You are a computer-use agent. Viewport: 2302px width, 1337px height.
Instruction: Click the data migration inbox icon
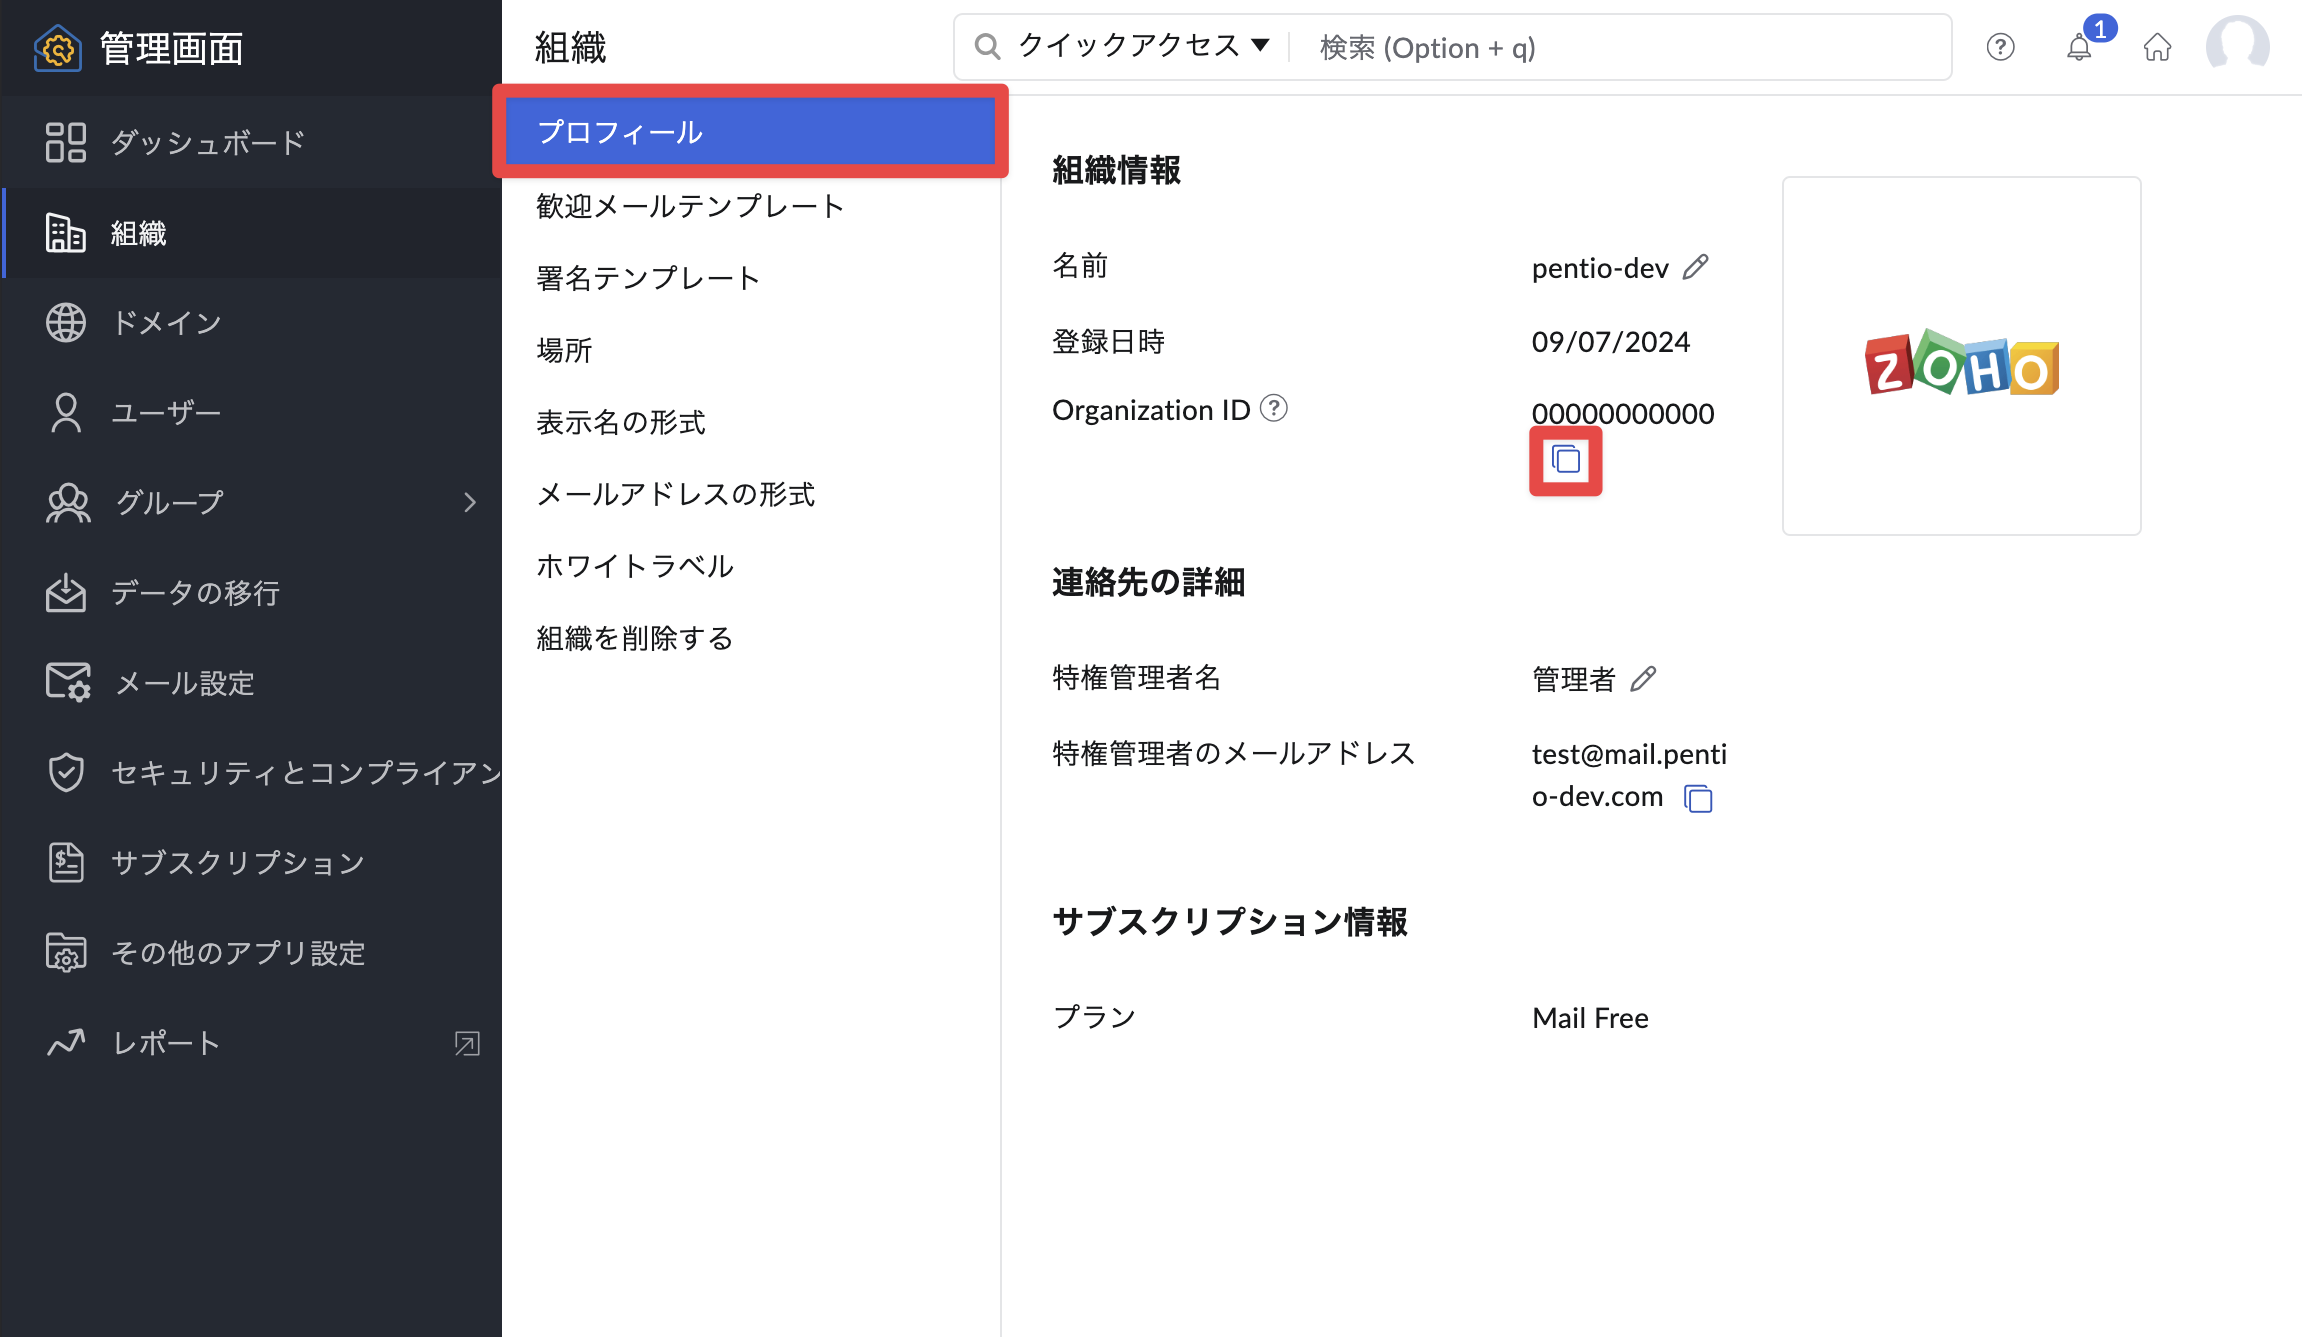point(66,592)
